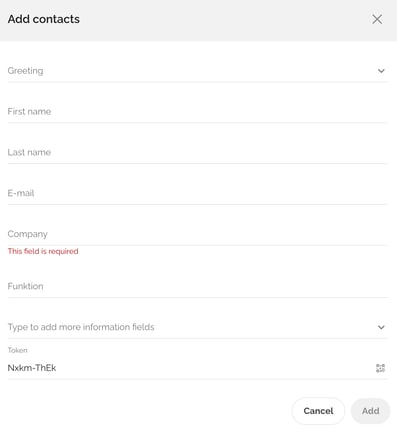Viewport: 397px width, 428px height.
Task: Focus the Last name input
Action: [198, 152]
